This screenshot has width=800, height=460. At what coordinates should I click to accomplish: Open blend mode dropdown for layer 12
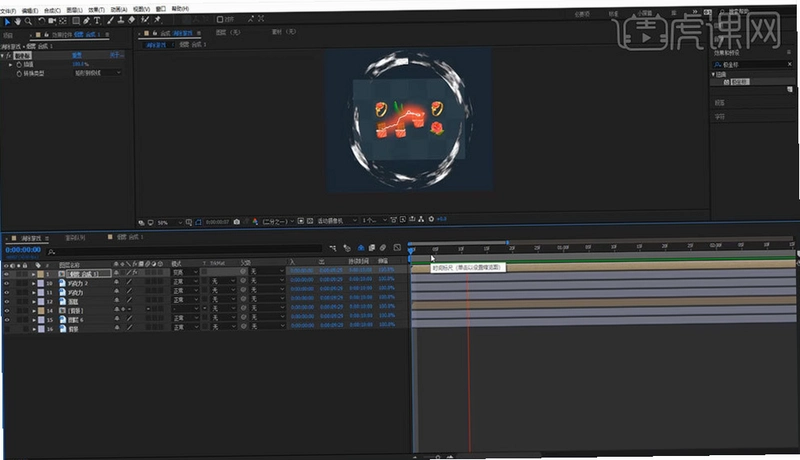click(185, 300)
